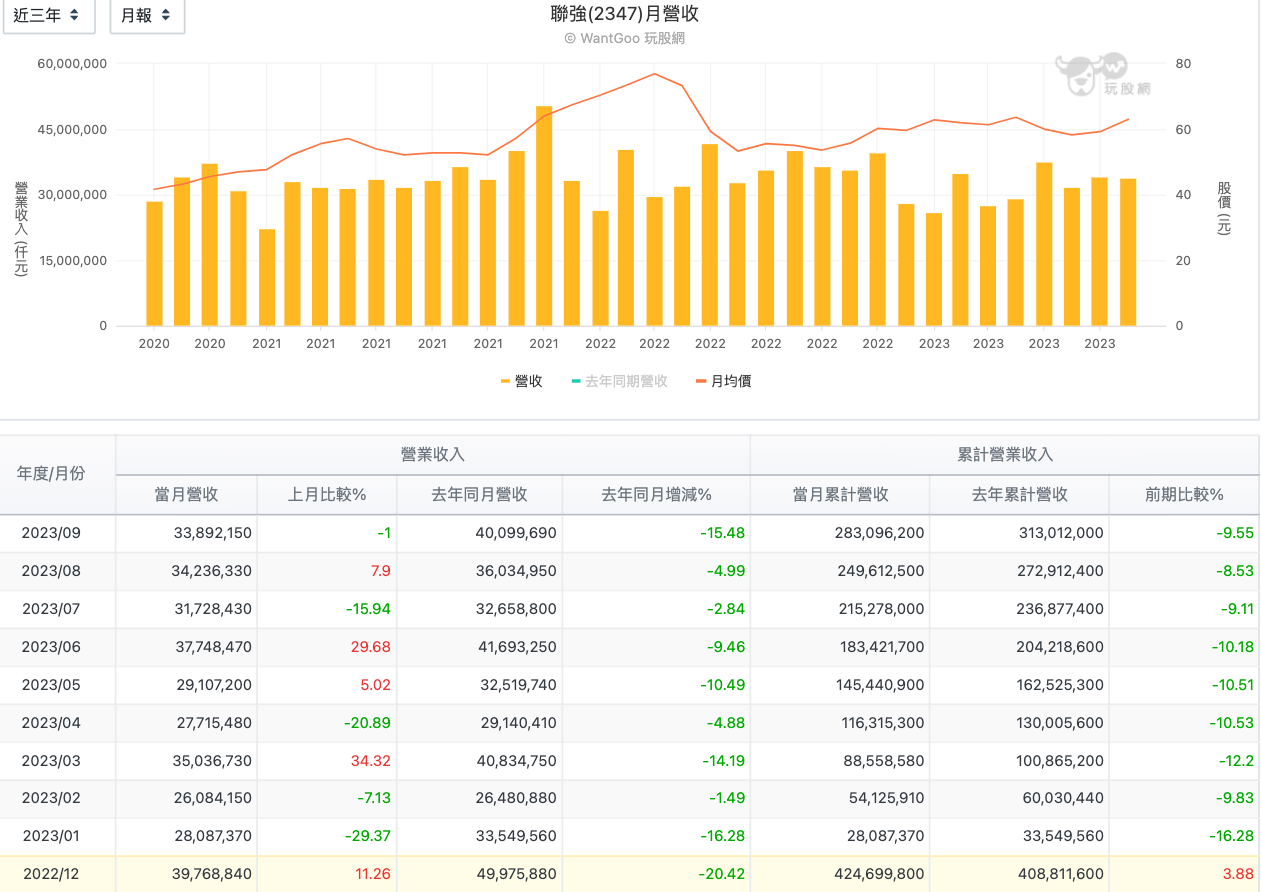Show the 去年同期營收 legend series
This screenshot has width=1261, height=892.
pyautogui.click(x=618, y=381)
